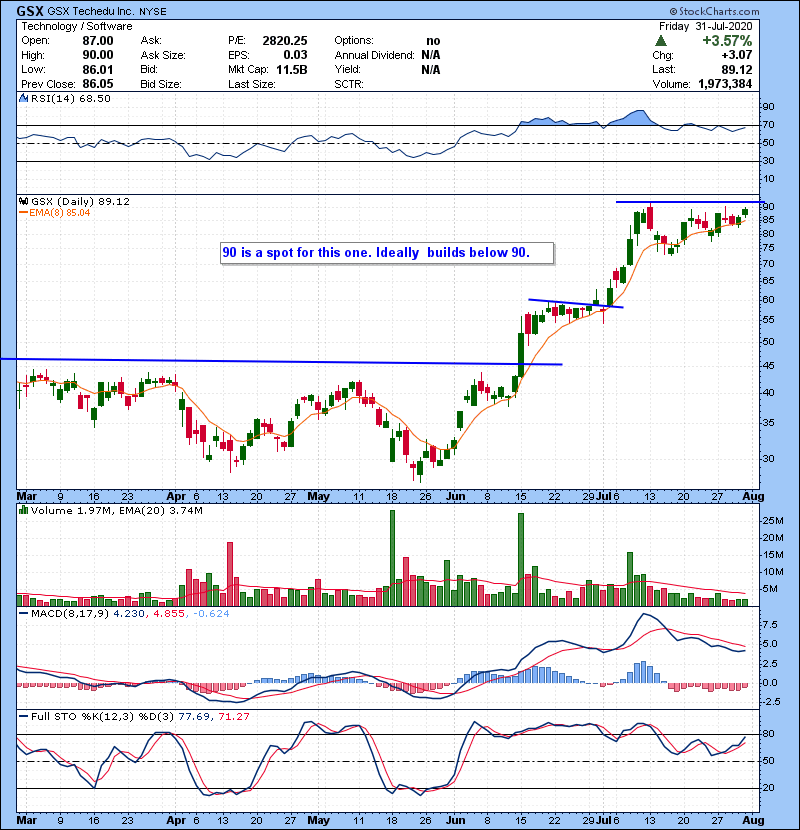Click the Technology / Software sector label
The image size is (800, 830).
pyautogui.click(x=77, y=26)
